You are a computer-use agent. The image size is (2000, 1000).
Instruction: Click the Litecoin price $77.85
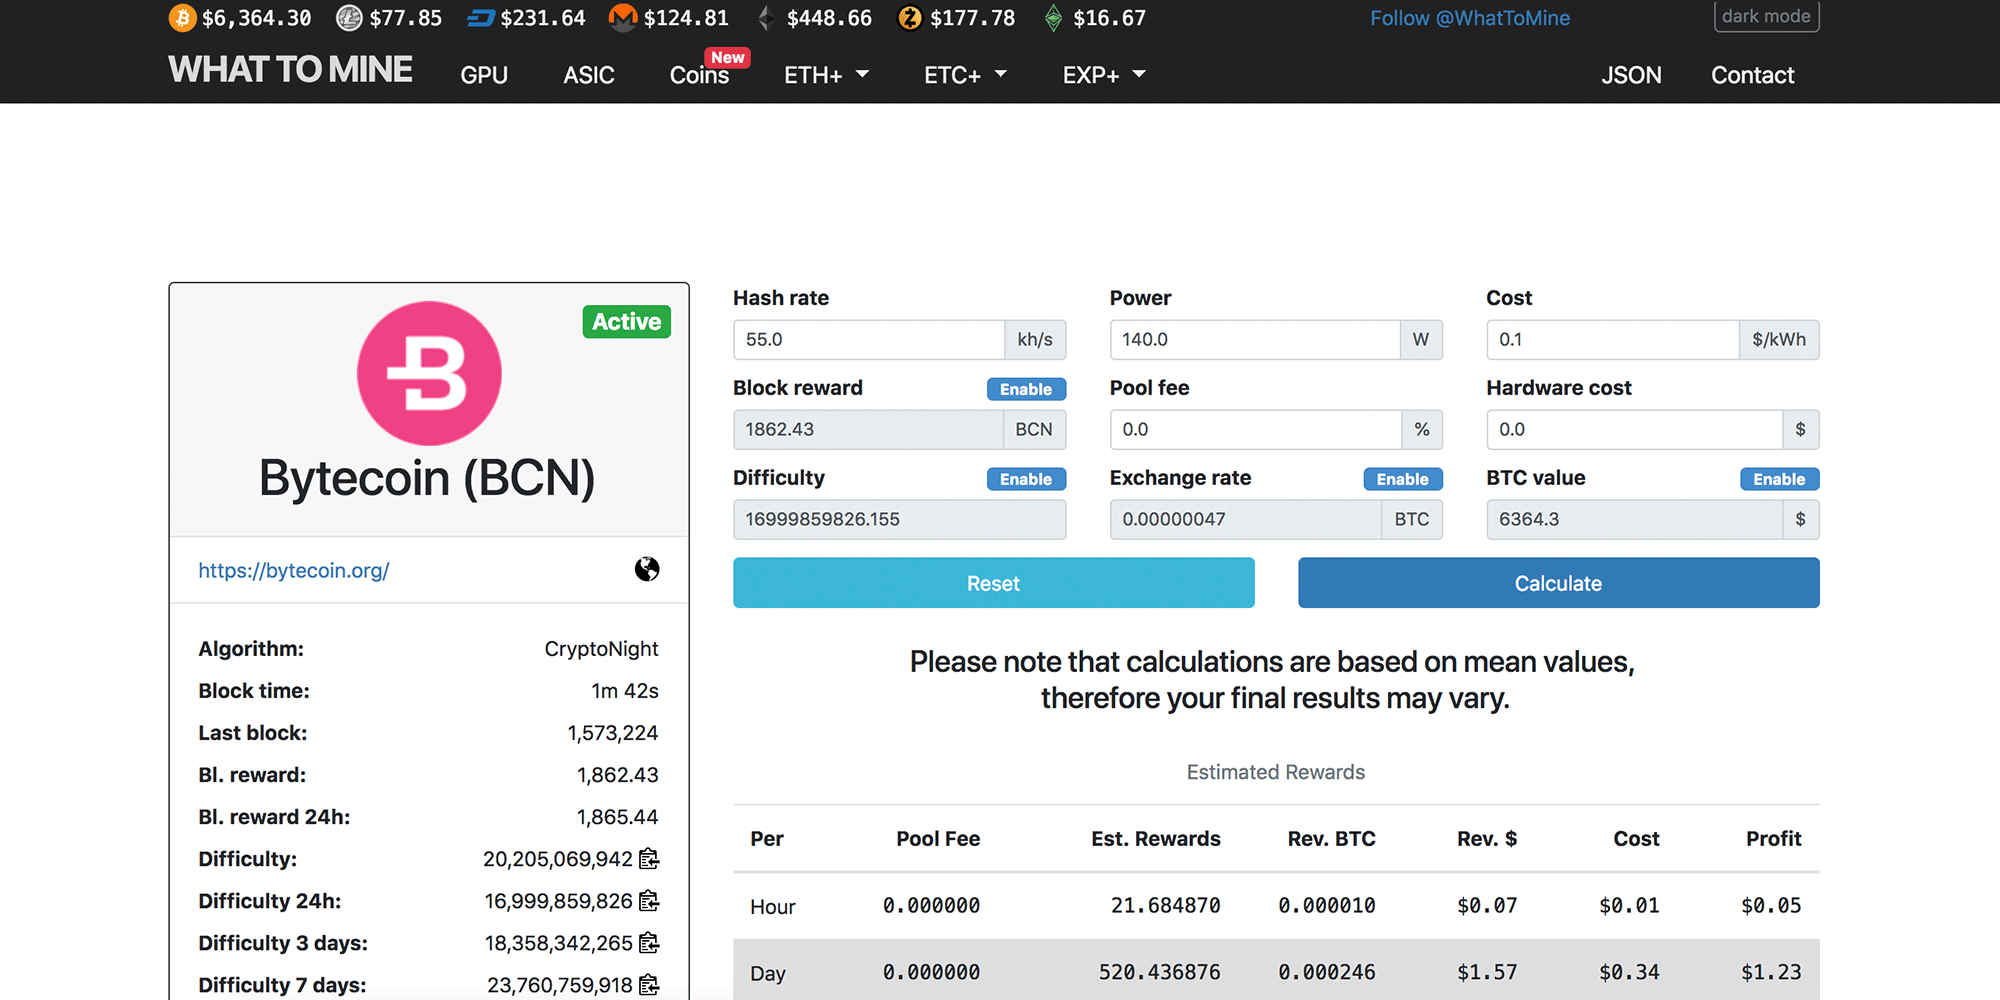(x=405, y=18)
